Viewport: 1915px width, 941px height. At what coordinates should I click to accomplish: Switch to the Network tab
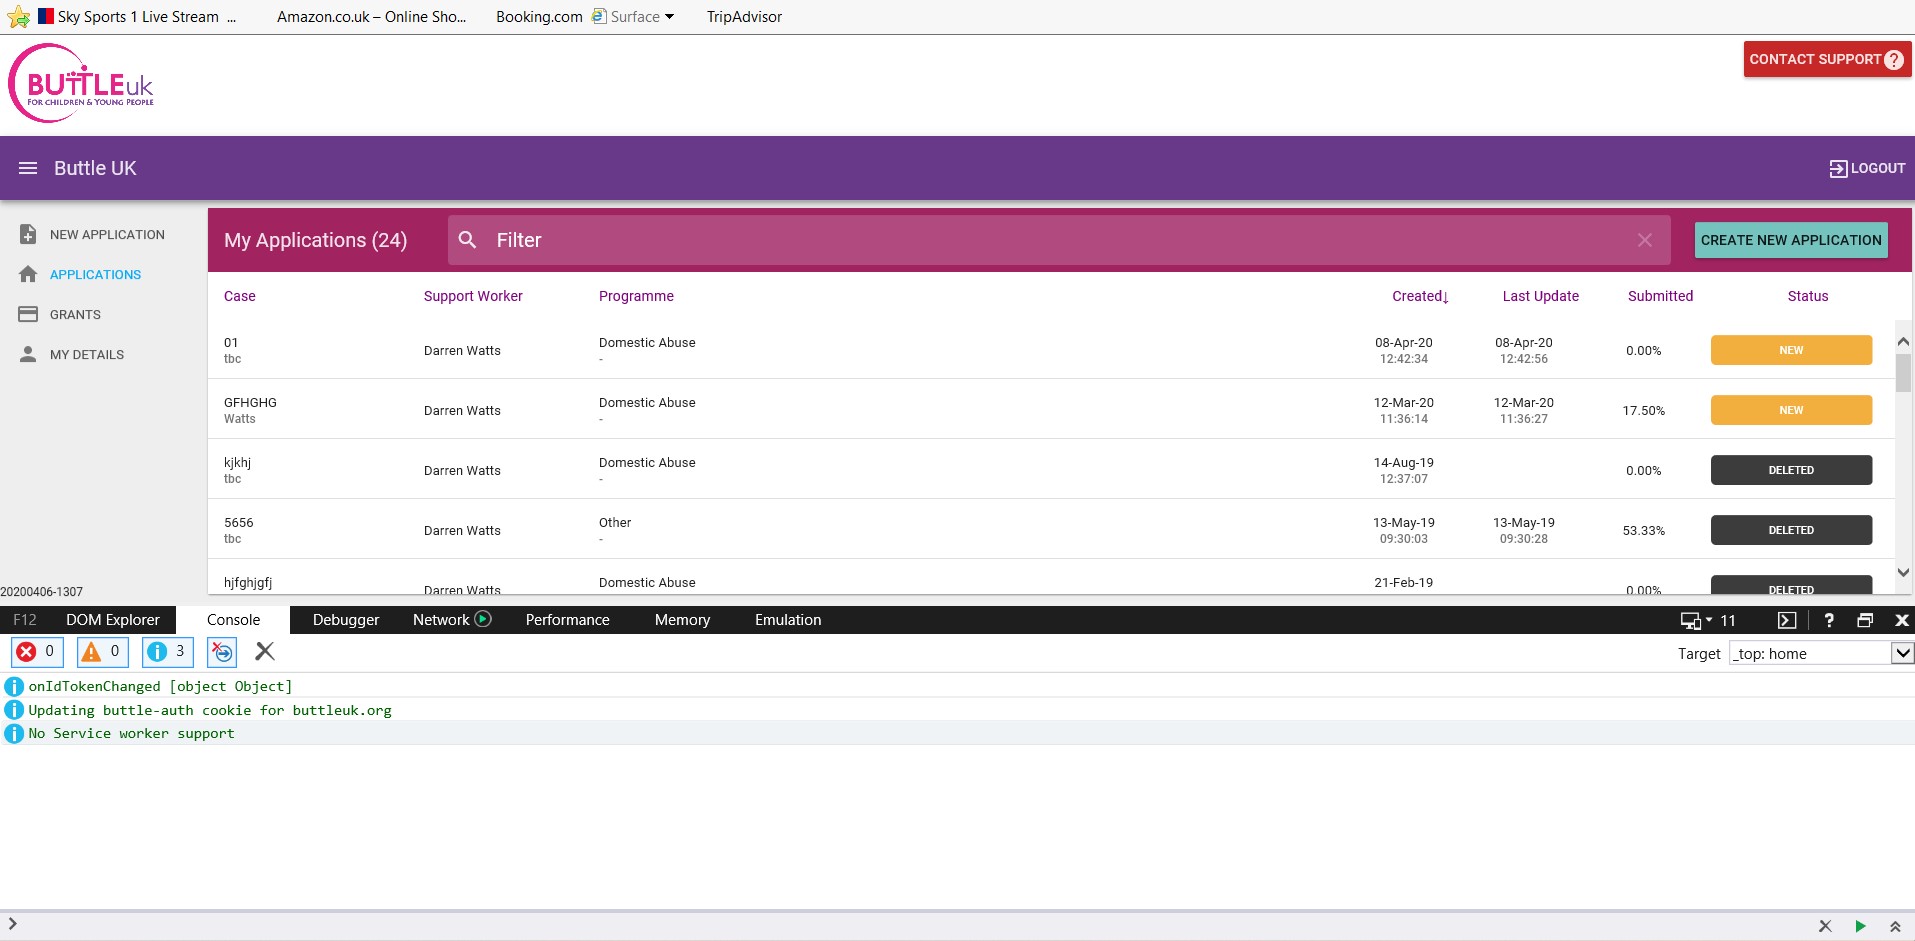(441, 620)
